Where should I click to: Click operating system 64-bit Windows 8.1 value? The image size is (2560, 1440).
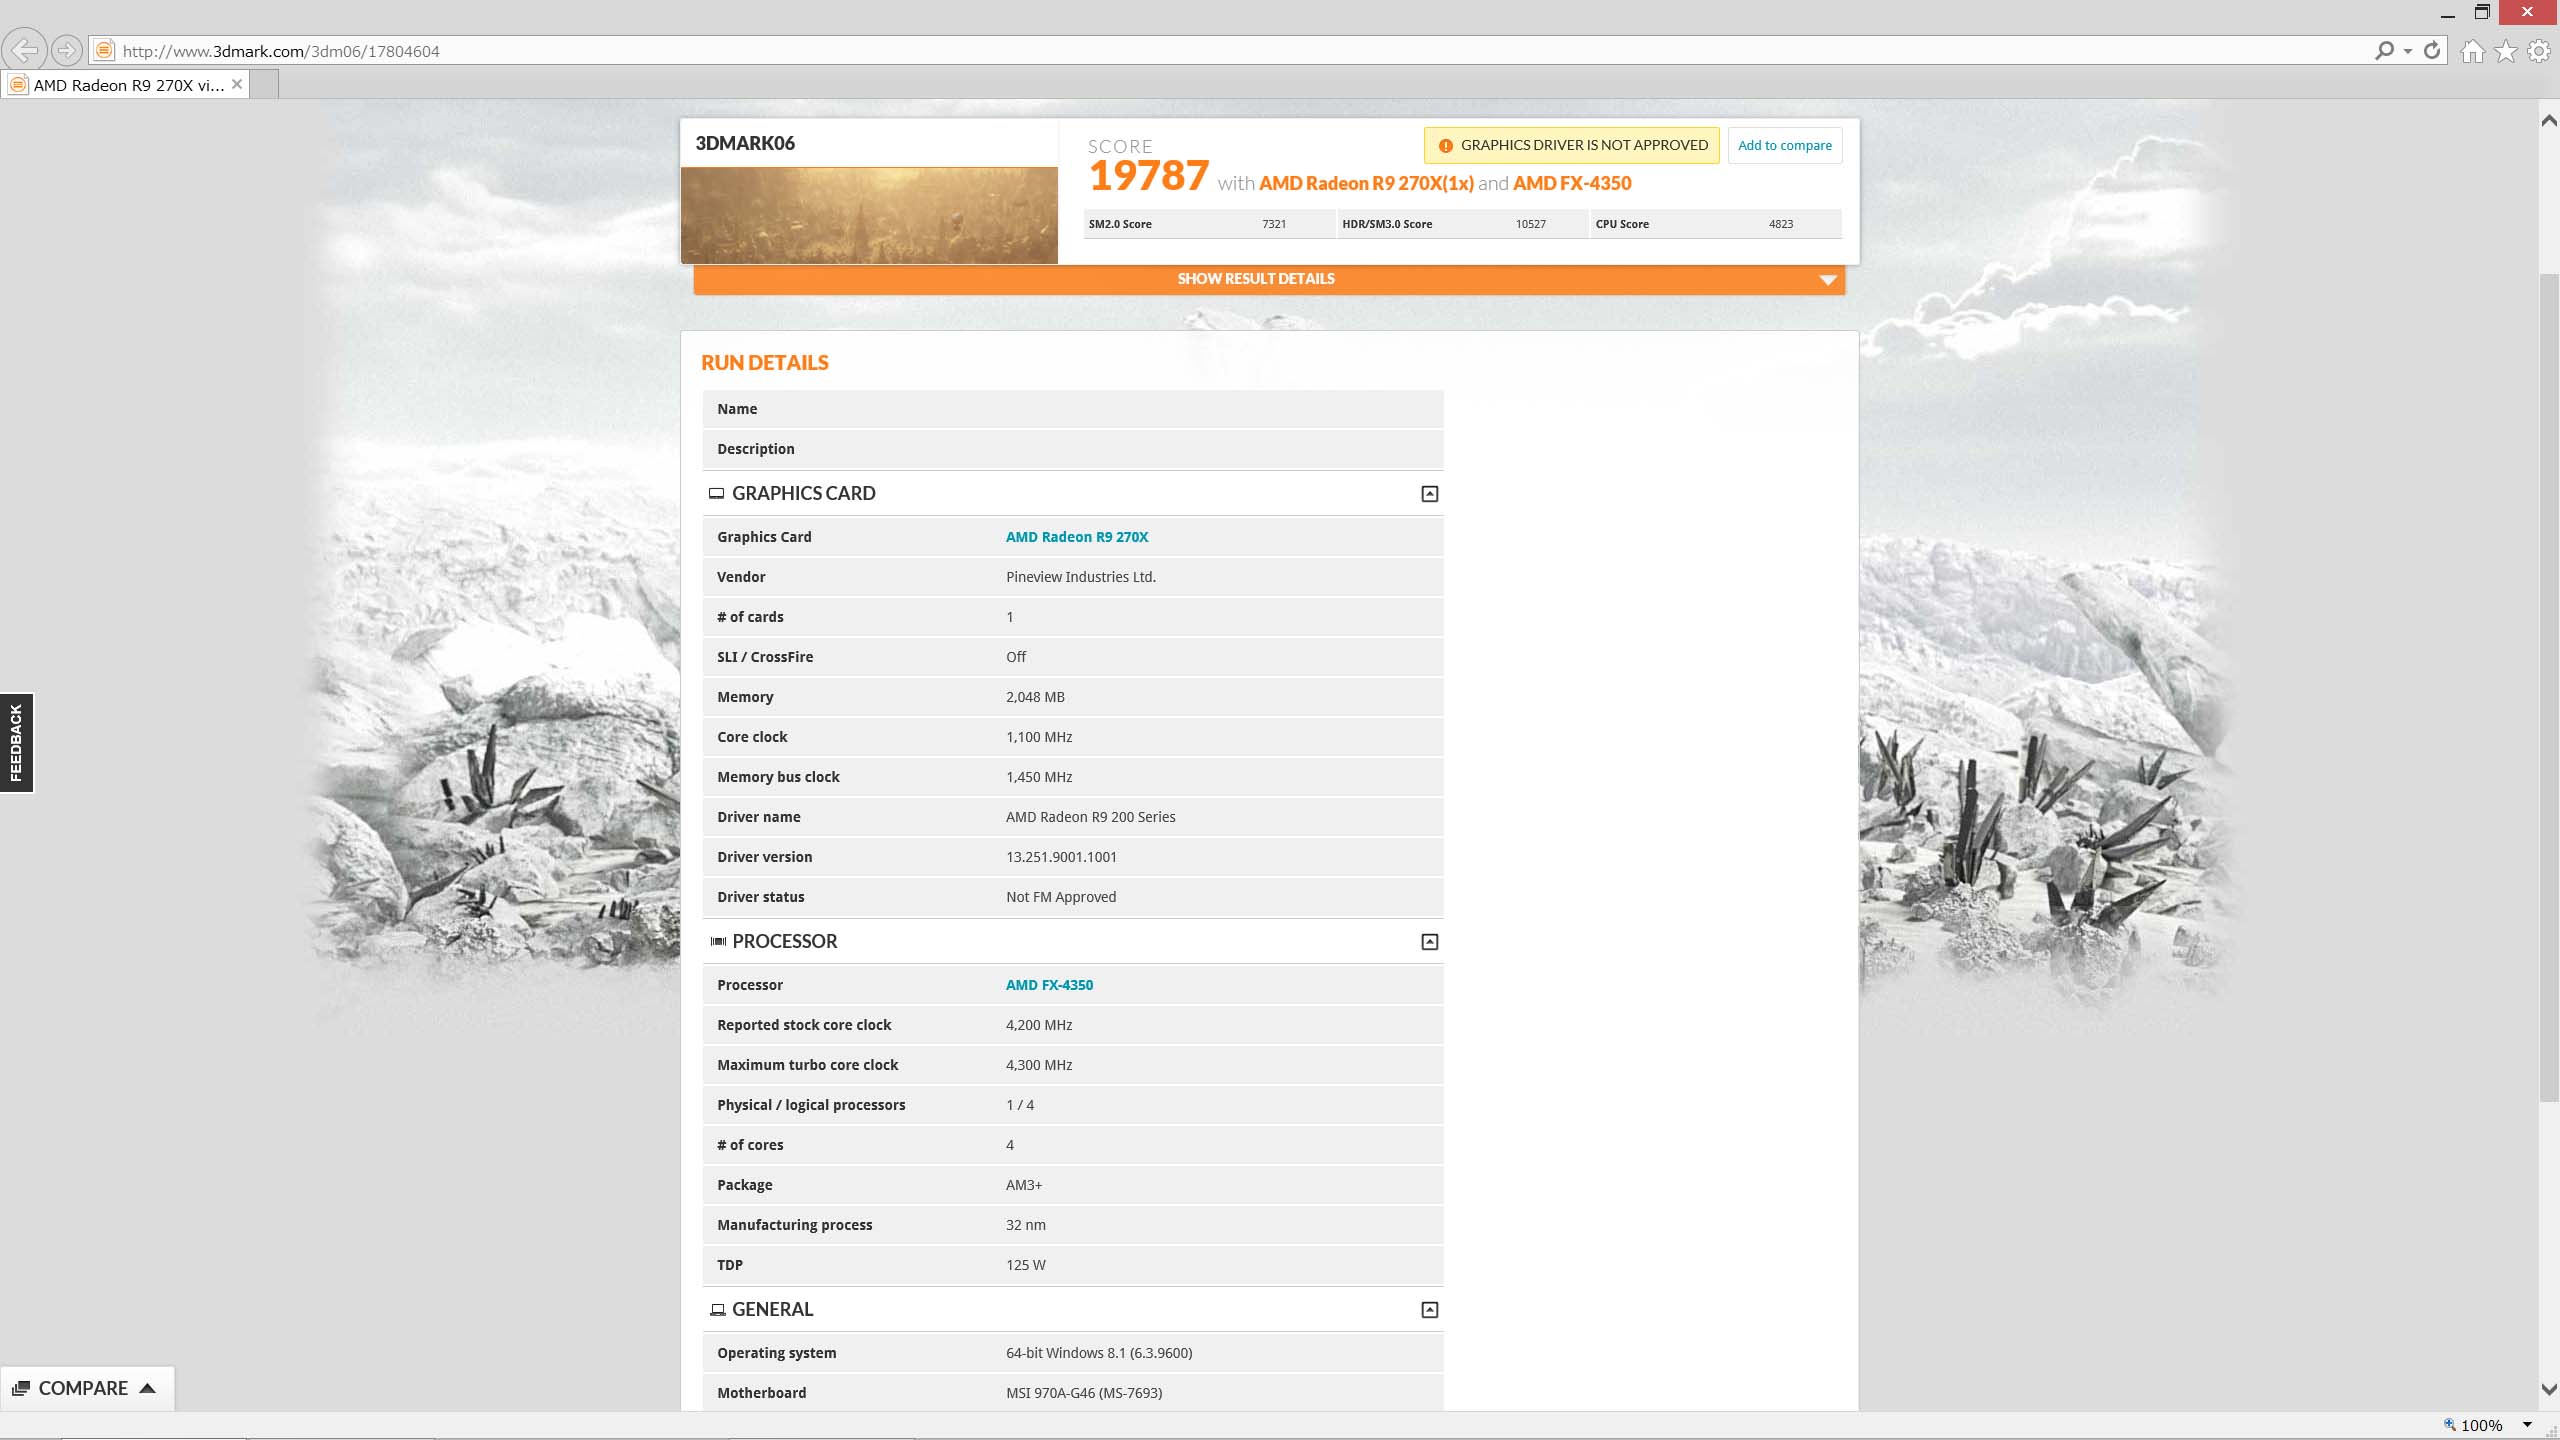pos(1099,1353)
